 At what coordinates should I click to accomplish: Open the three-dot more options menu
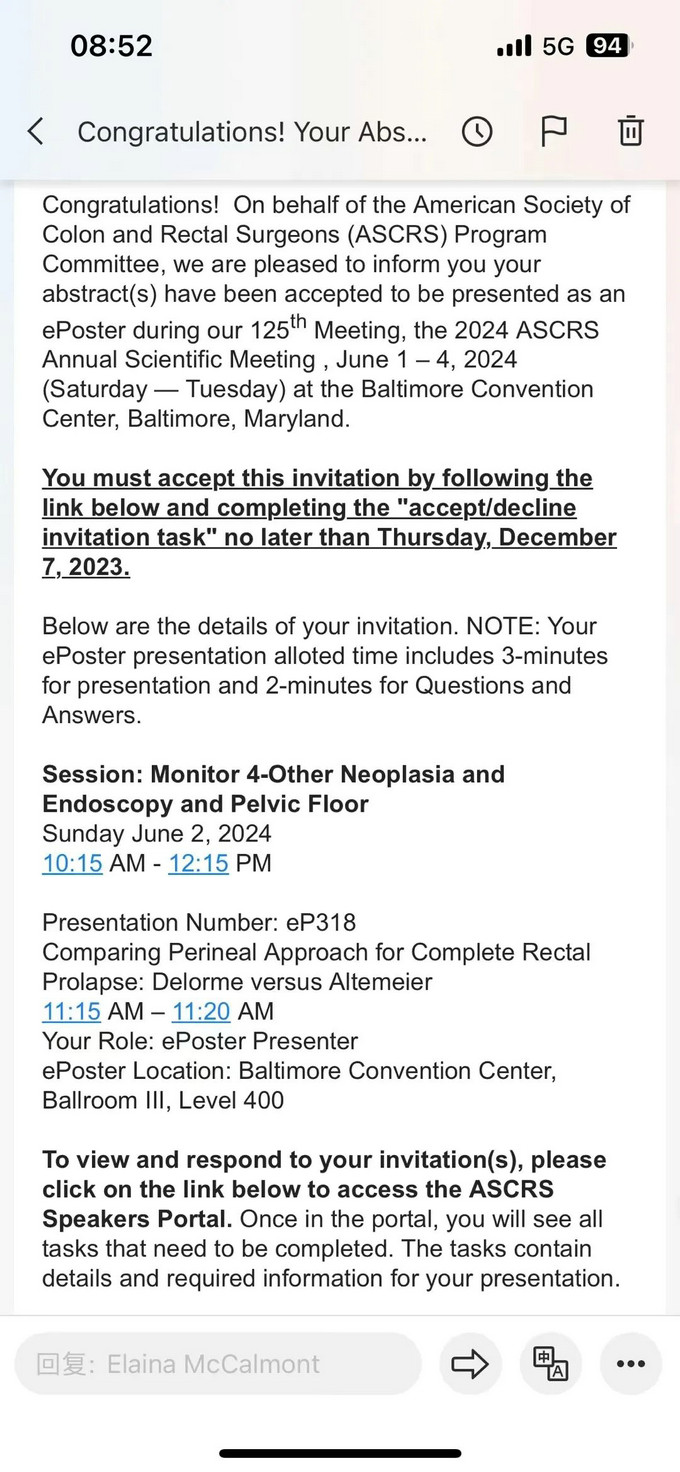pos(630,1364)
